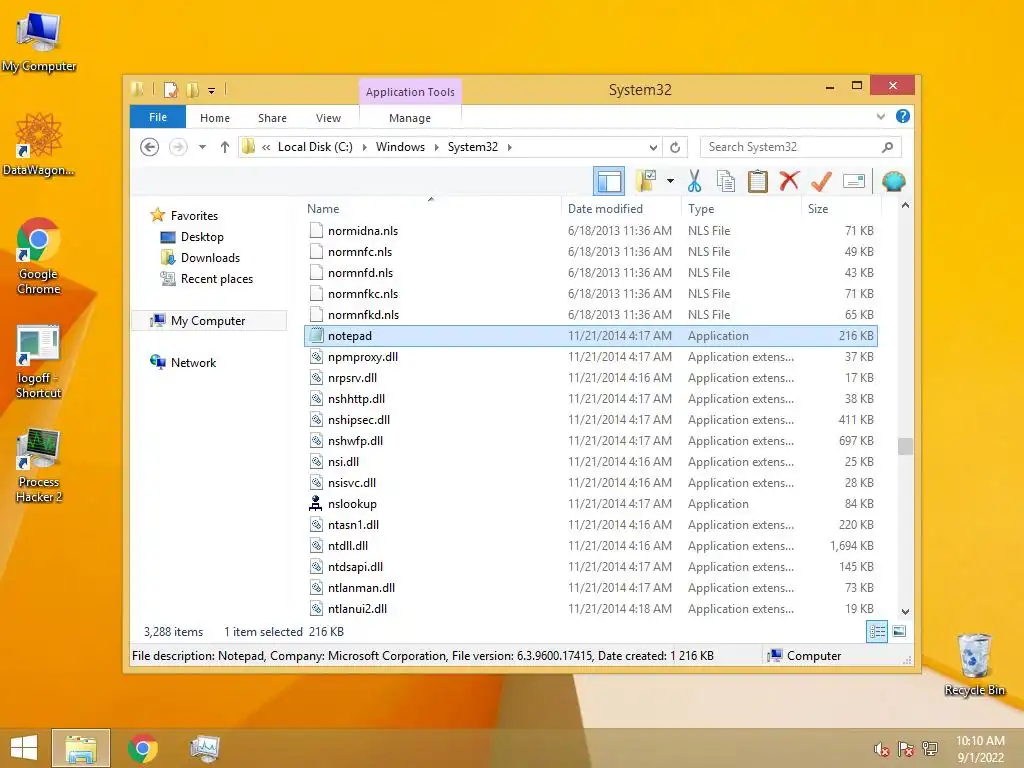This screenshot has height=768, width=1024.
Task: Click the file list scrollbar thumb
Action: pyautogui.click(x=905, y=446)
